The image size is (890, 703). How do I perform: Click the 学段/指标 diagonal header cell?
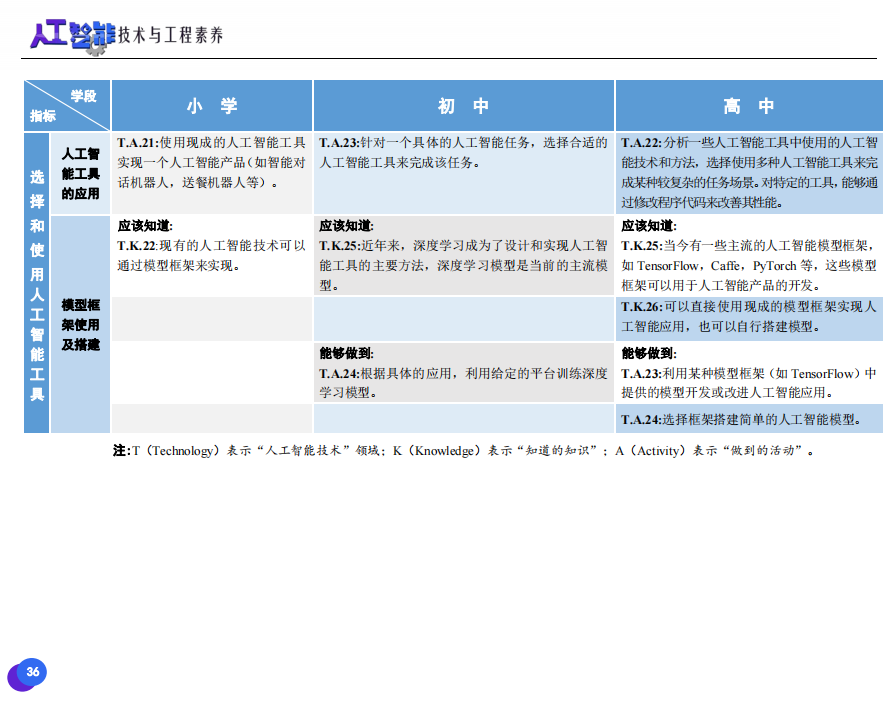pyautogui.click(x=66, y=106)
